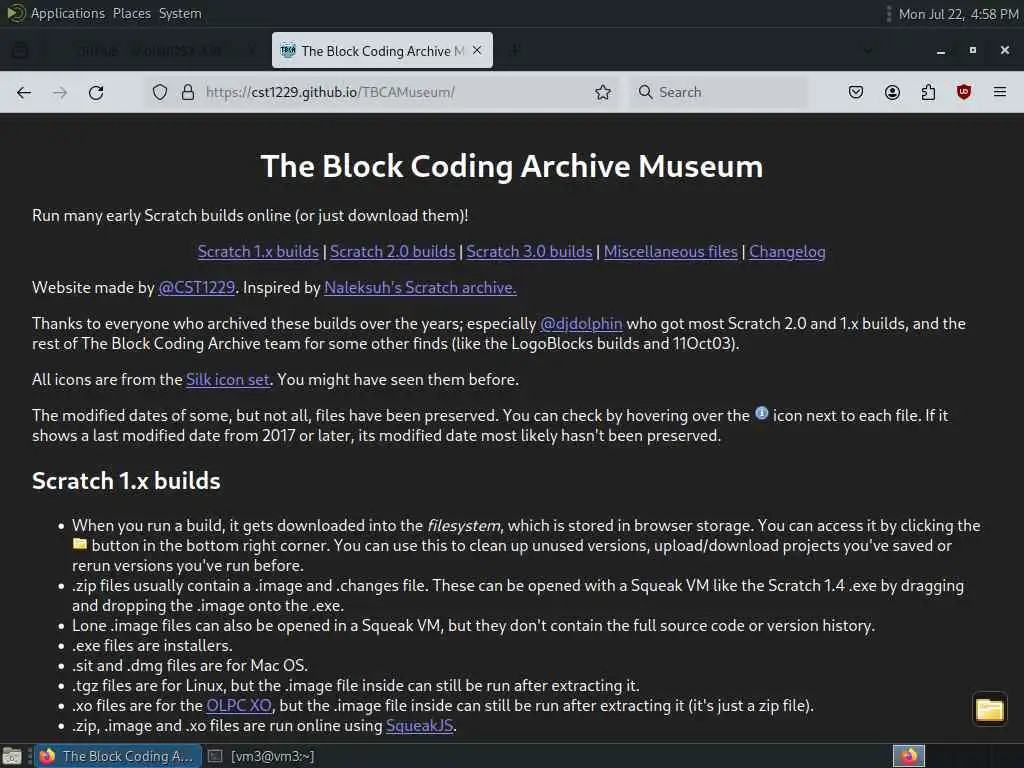Open the uBlock Origin extension icon
Screen dimensions: 1024x768
[x=964, y=92]
